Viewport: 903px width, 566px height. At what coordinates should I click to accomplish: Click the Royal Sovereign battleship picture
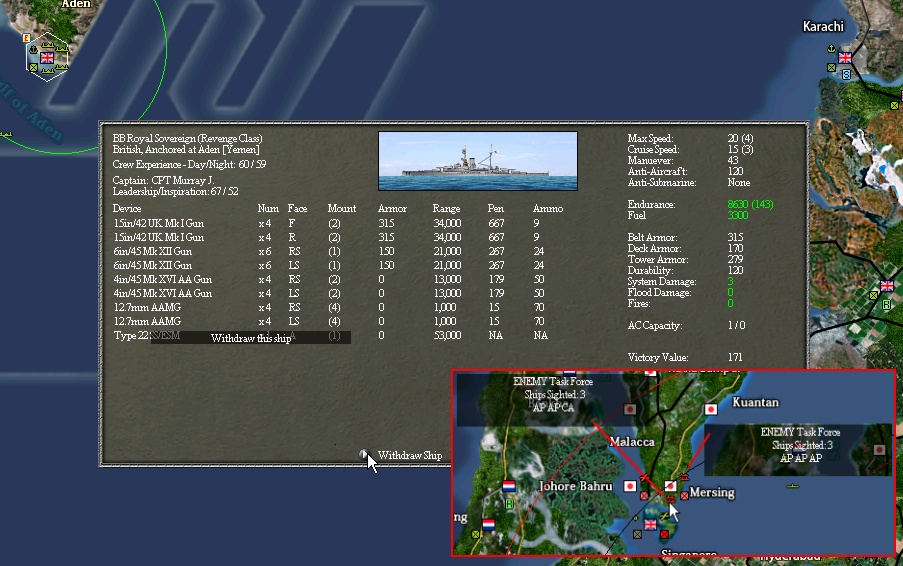[477, 161]
